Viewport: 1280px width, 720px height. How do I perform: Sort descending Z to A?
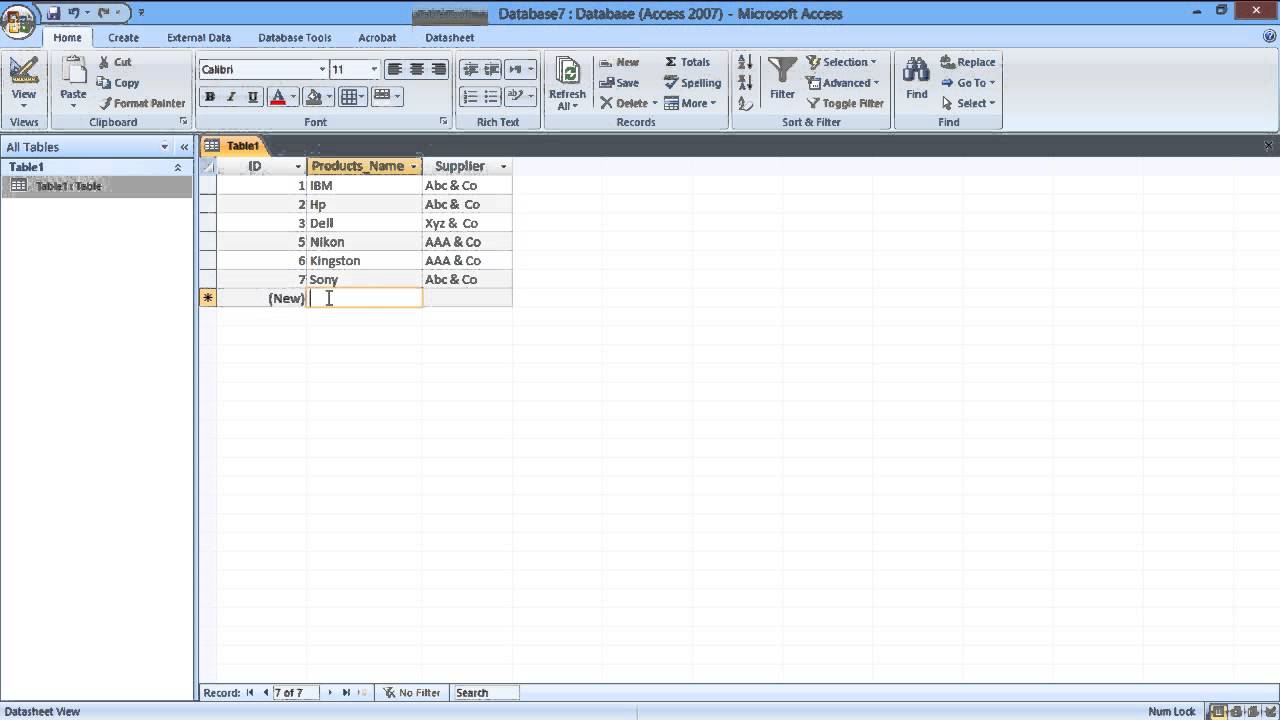pyautogui.click(x=745, y=83)
